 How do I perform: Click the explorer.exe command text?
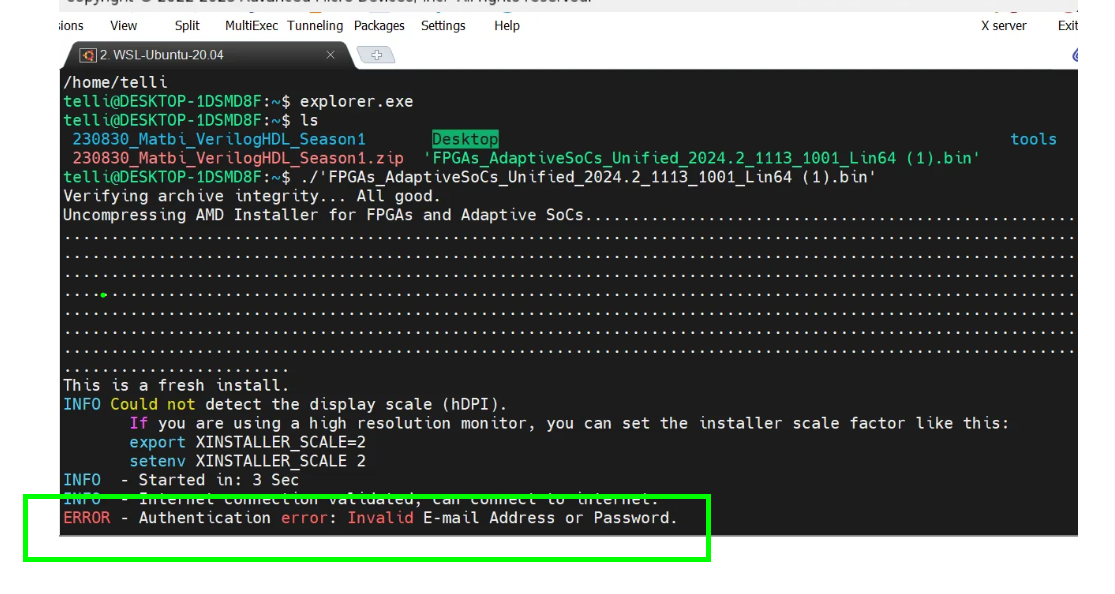click(356, 101)
